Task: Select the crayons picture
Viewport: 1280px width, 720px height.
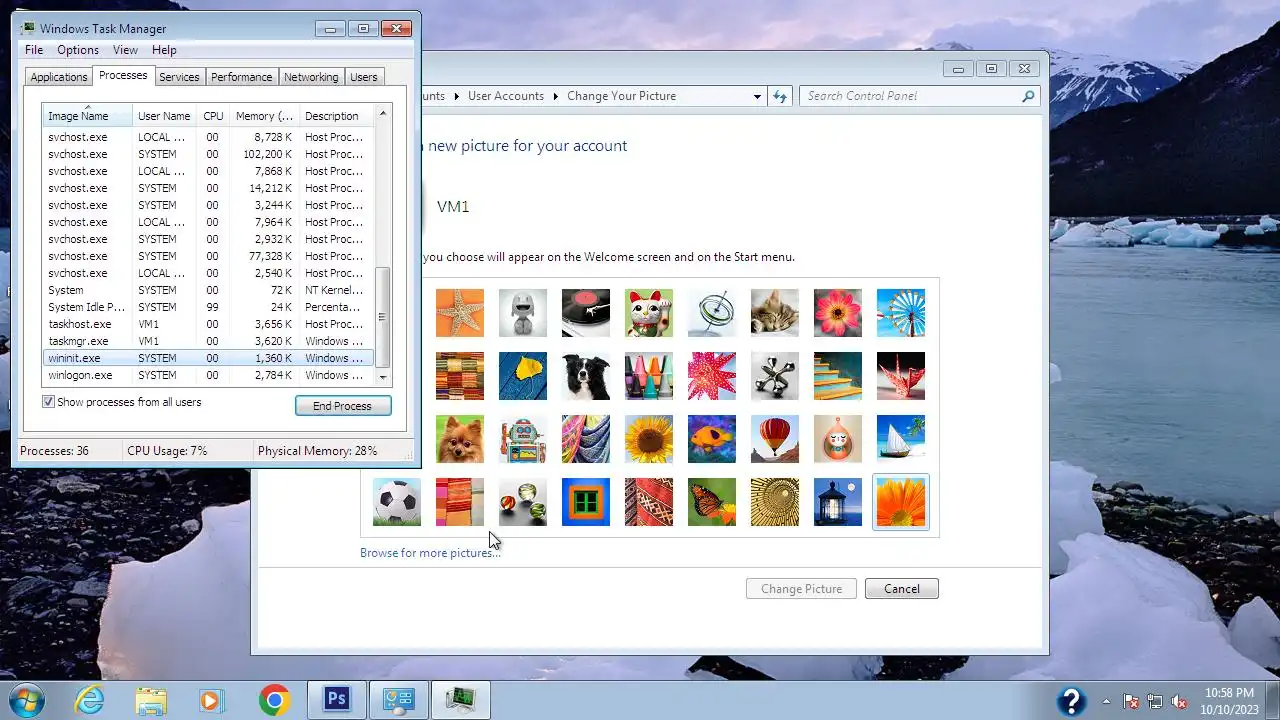Action: 649,376
